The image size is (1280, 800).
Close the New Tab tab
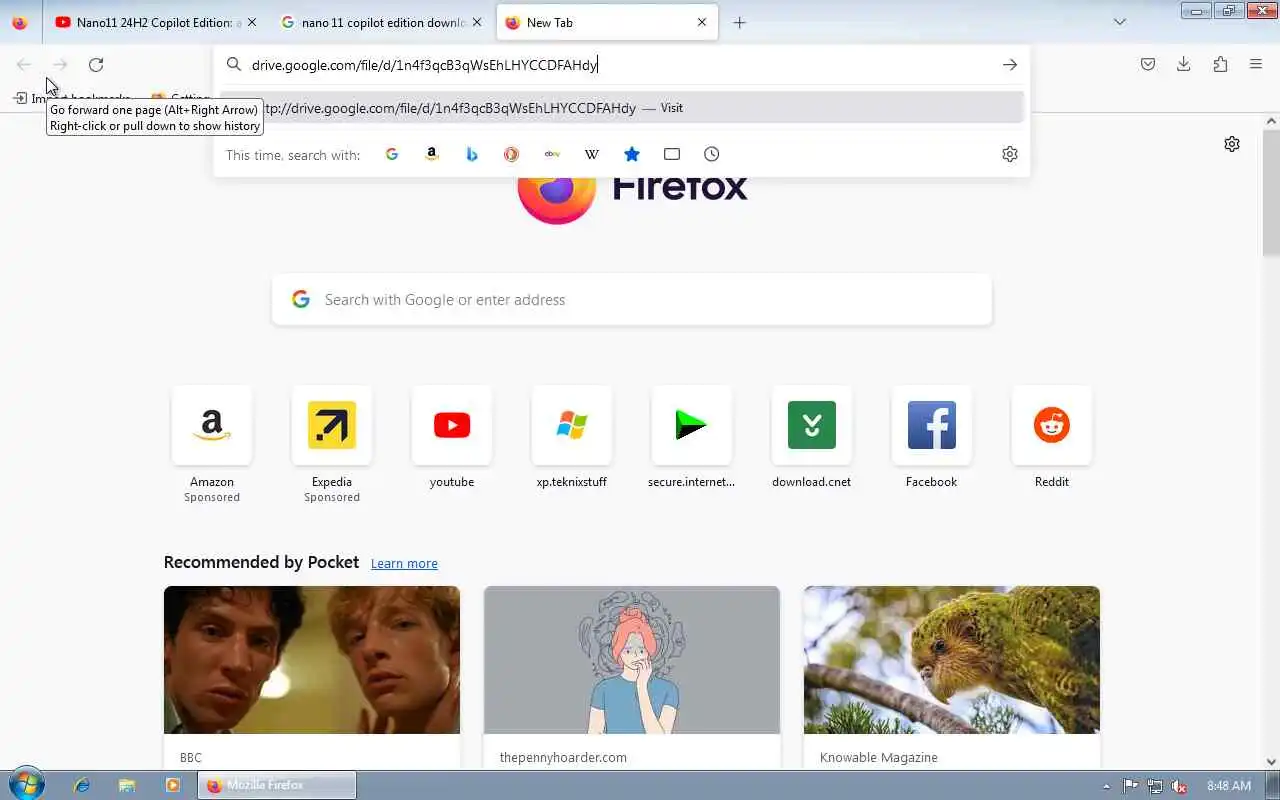coord(702,23)
